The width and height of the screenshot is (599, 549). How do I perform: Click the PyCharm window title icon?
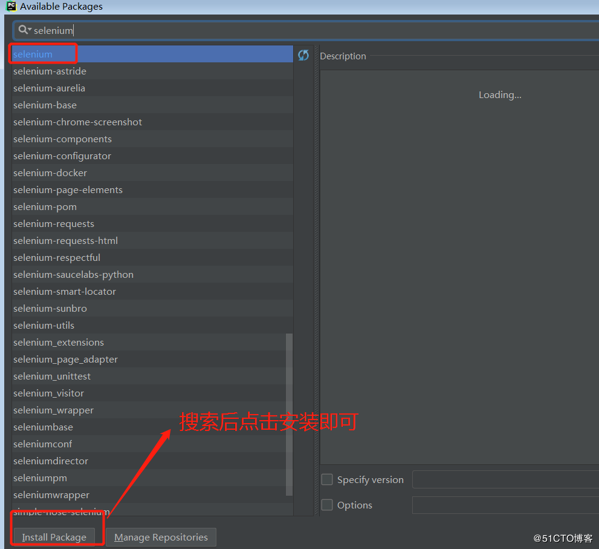pyautogui.click(x=11, y=6)
